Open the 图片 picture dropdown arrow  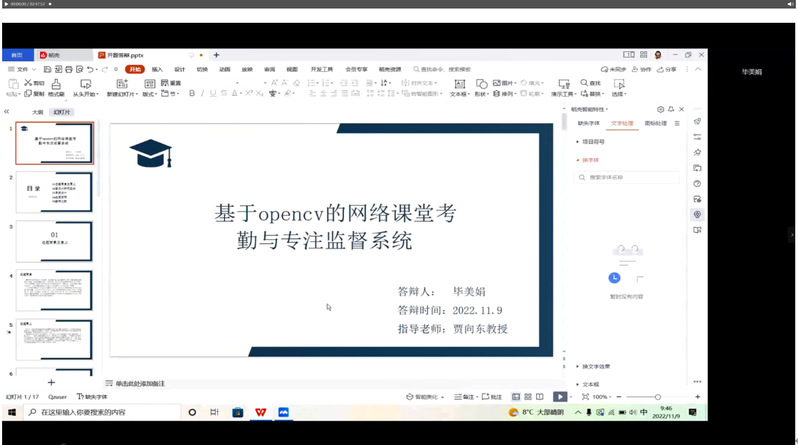click(x=520, y=83)
